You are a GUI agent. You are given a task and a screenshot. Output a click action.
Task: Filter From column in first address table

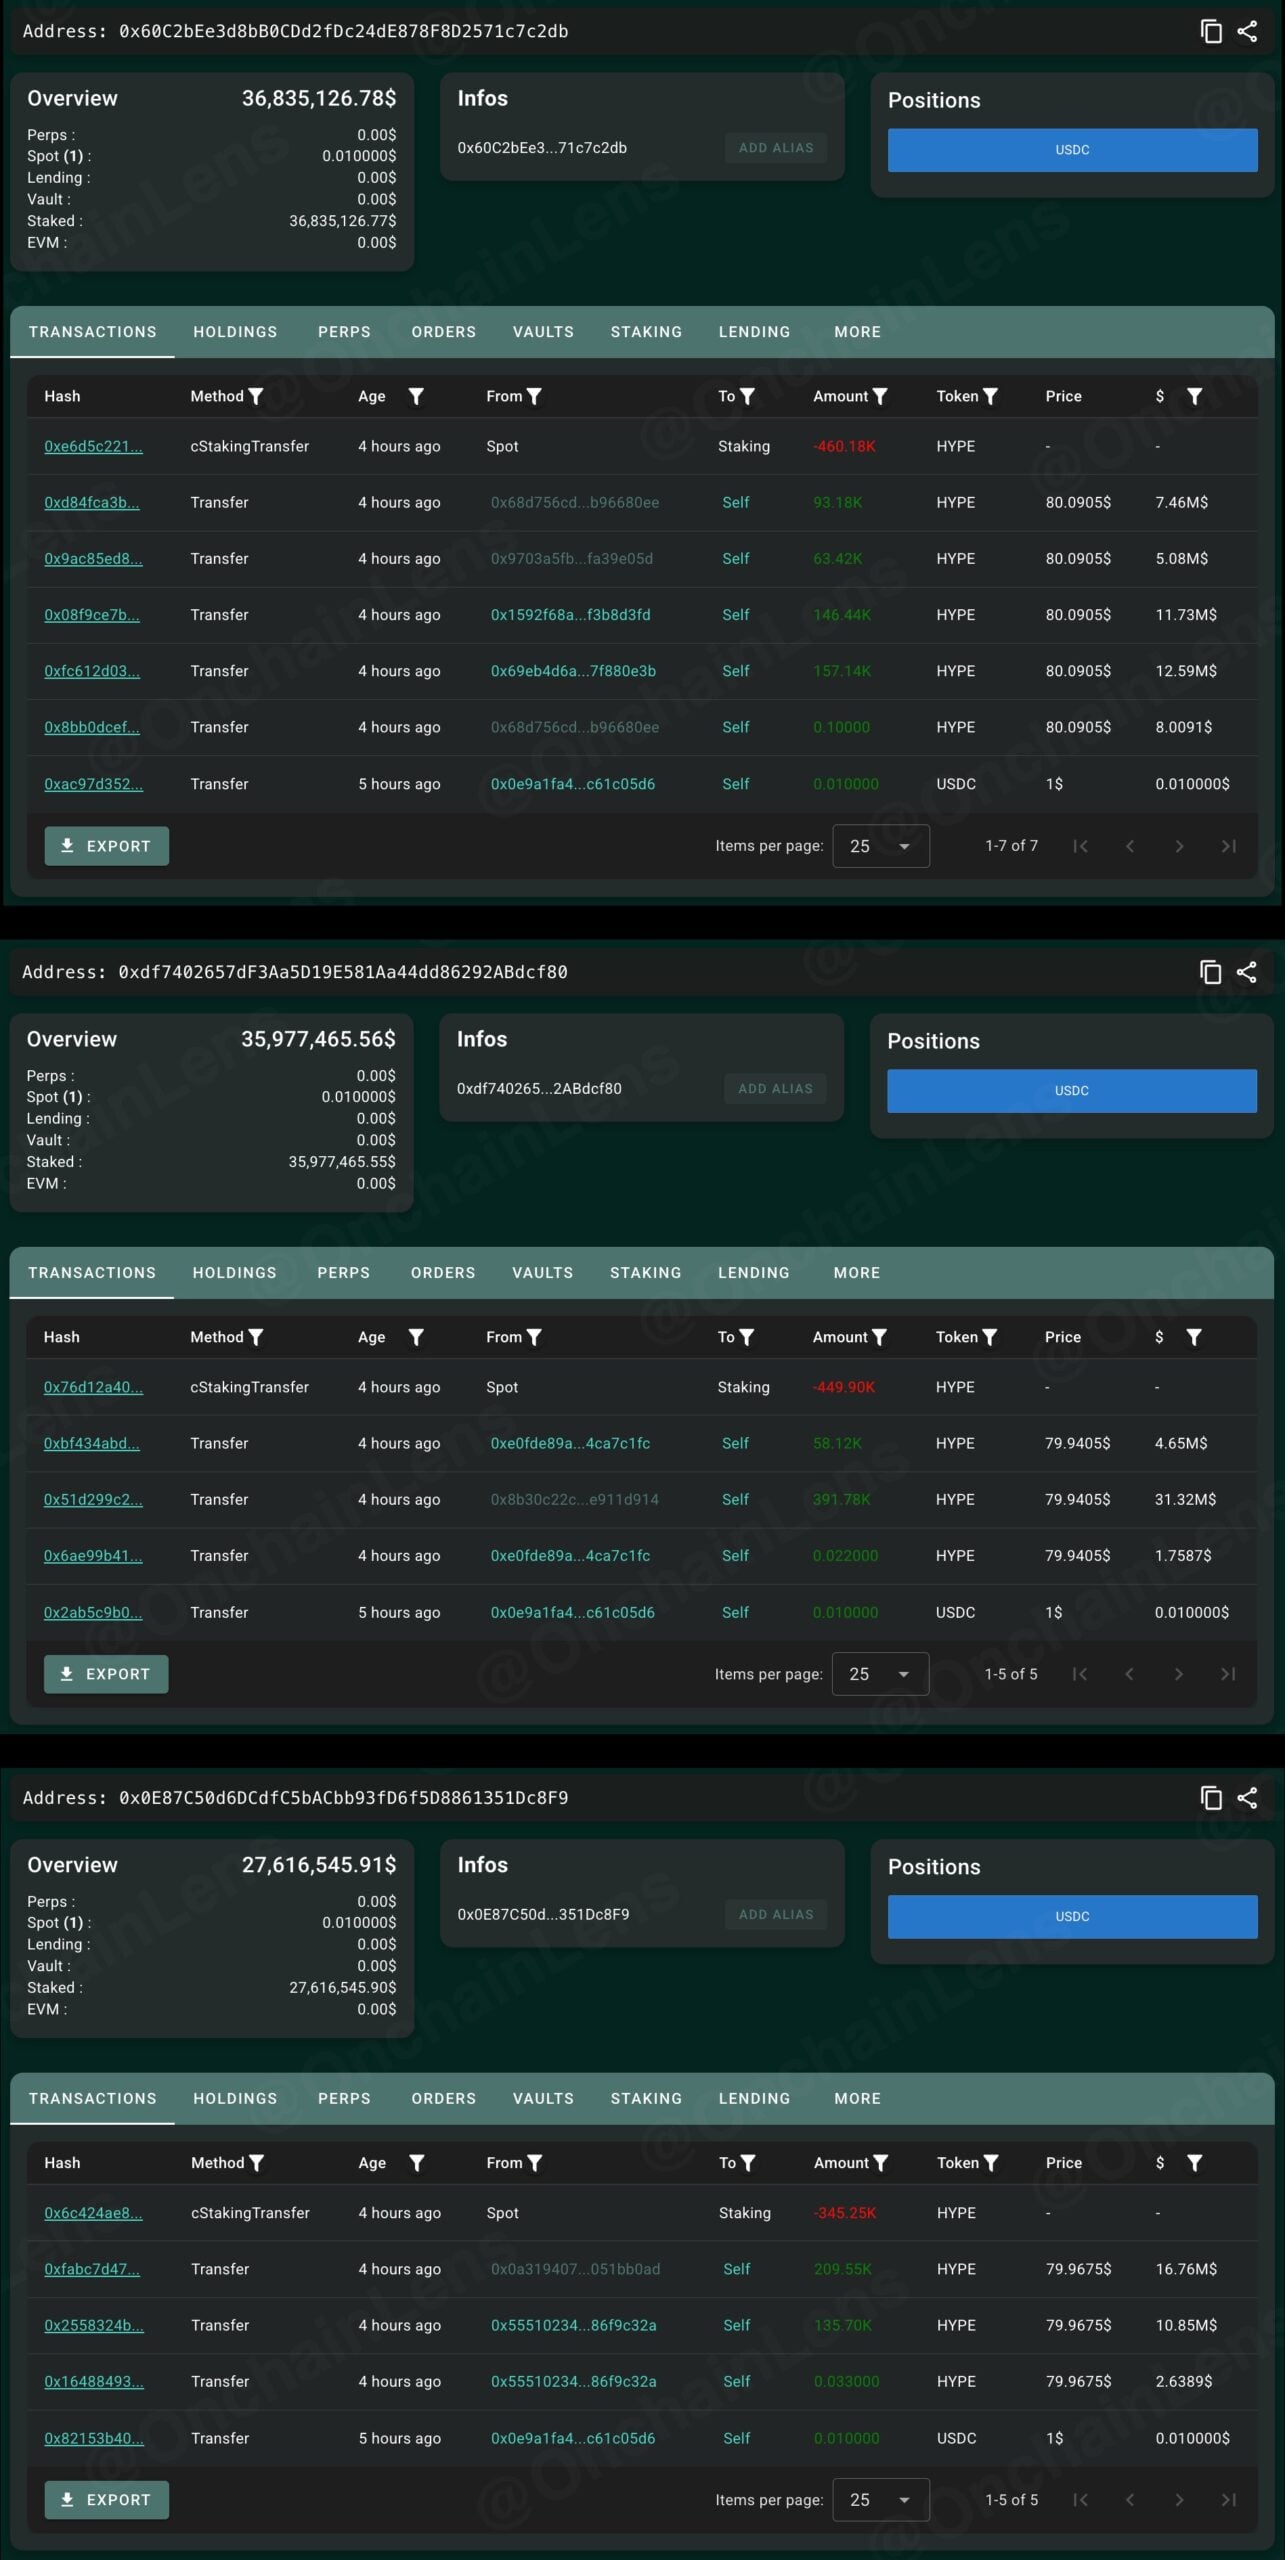[x=534, y=396]
